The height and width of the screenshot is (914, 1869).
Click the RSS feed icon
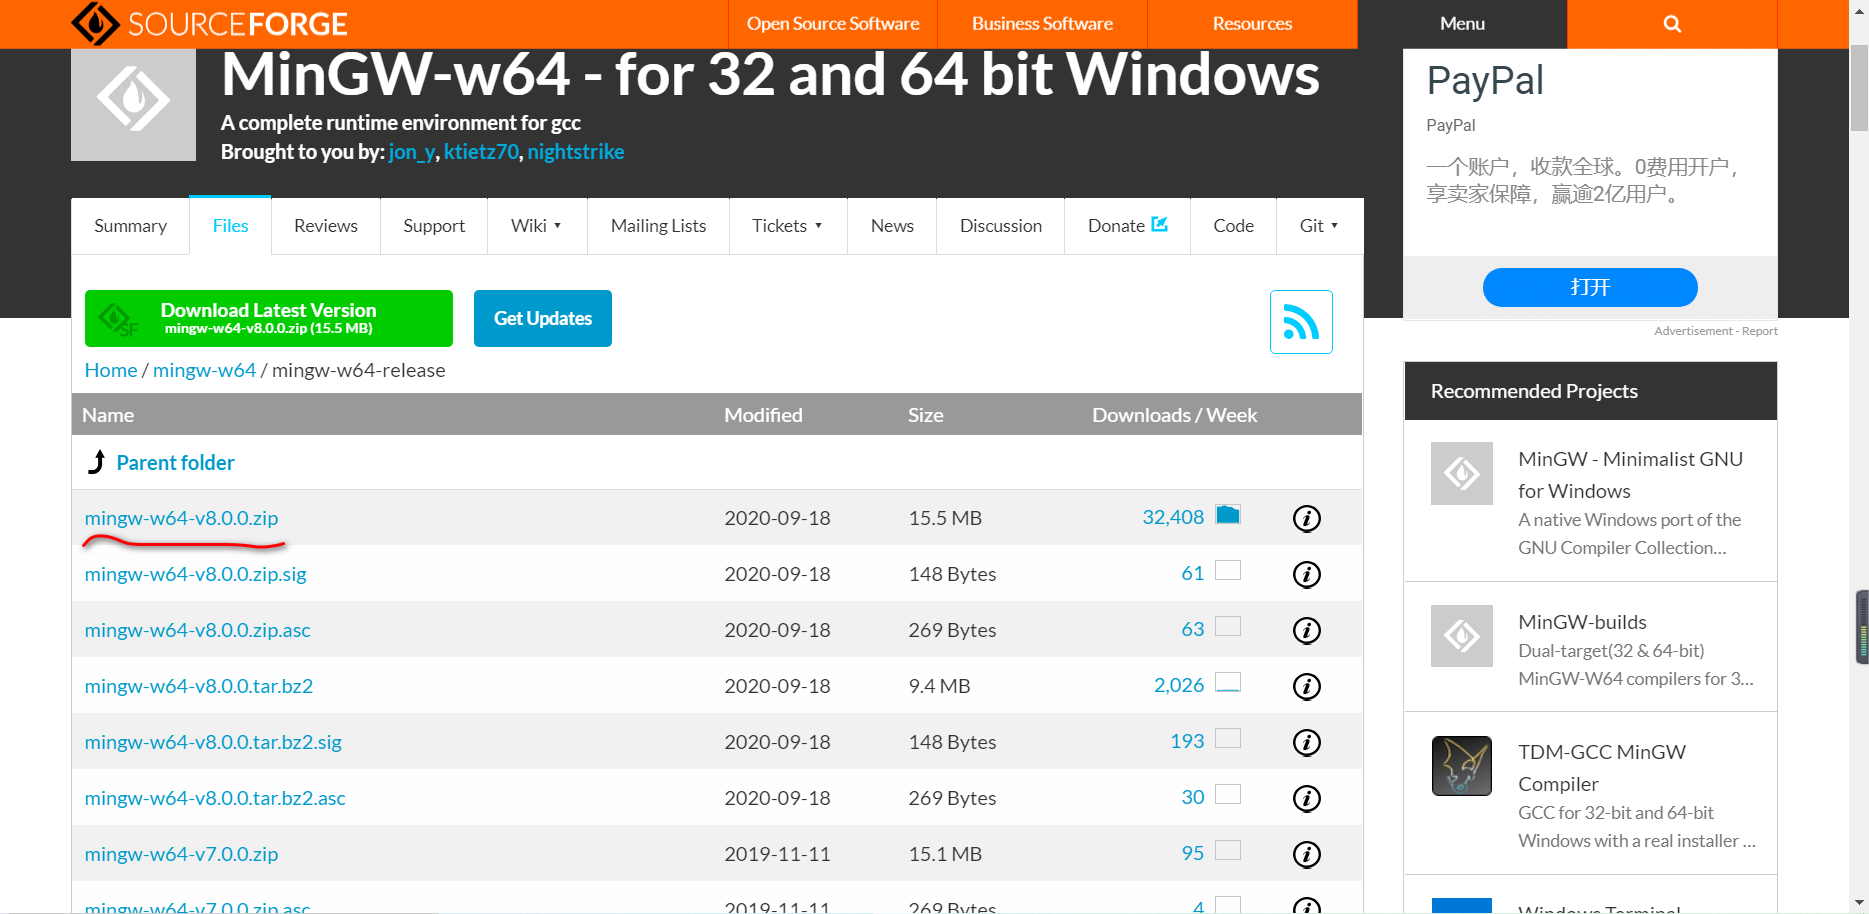pos(1301,322)
